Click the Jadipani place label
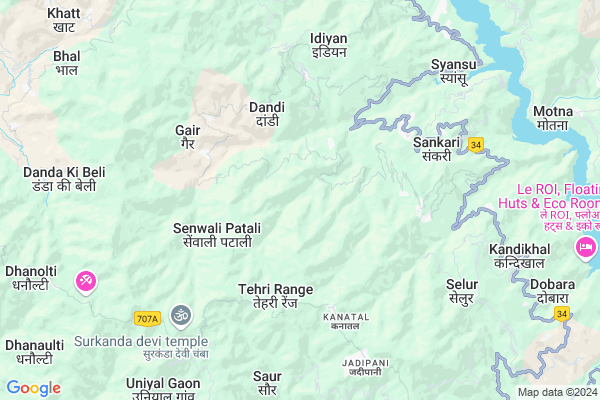Screen dimensions: 600x400 (x=365, y=367)
